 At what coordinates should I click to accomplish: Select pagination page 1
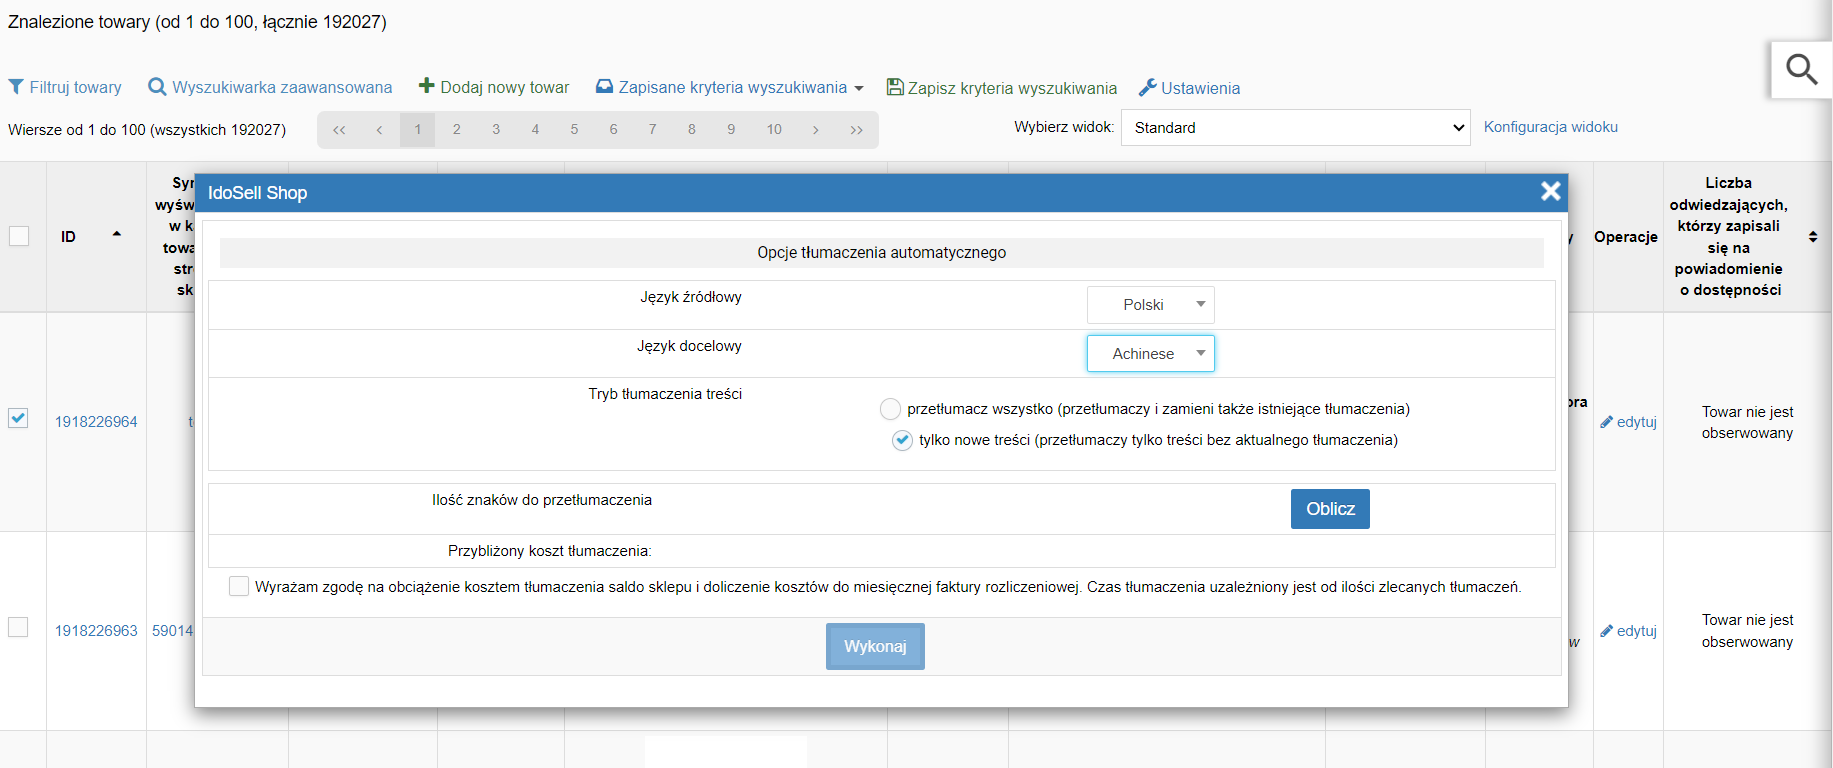418,130
